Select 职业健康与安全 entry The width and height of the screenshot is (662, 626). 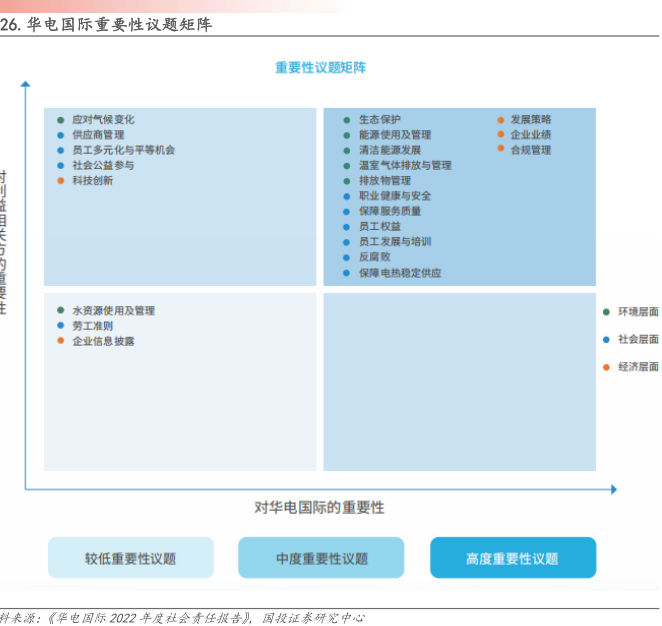[395, 196]
